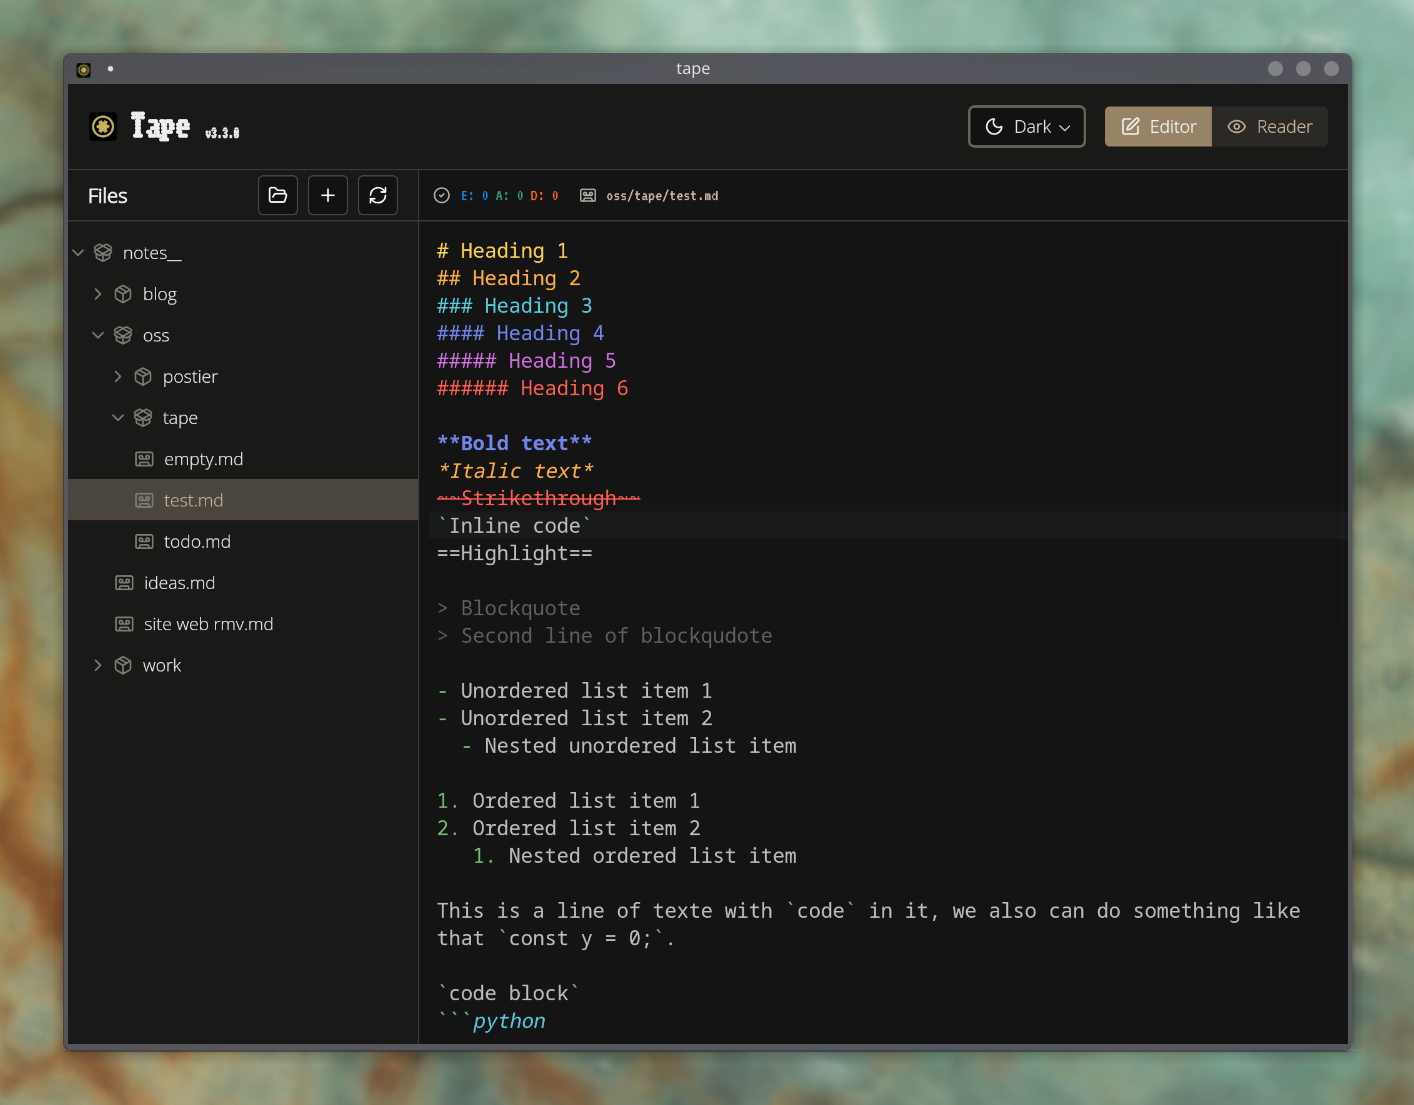Click the app icon in window title bar
This screenshot has width=1414, height=1105.
point(84,69)
